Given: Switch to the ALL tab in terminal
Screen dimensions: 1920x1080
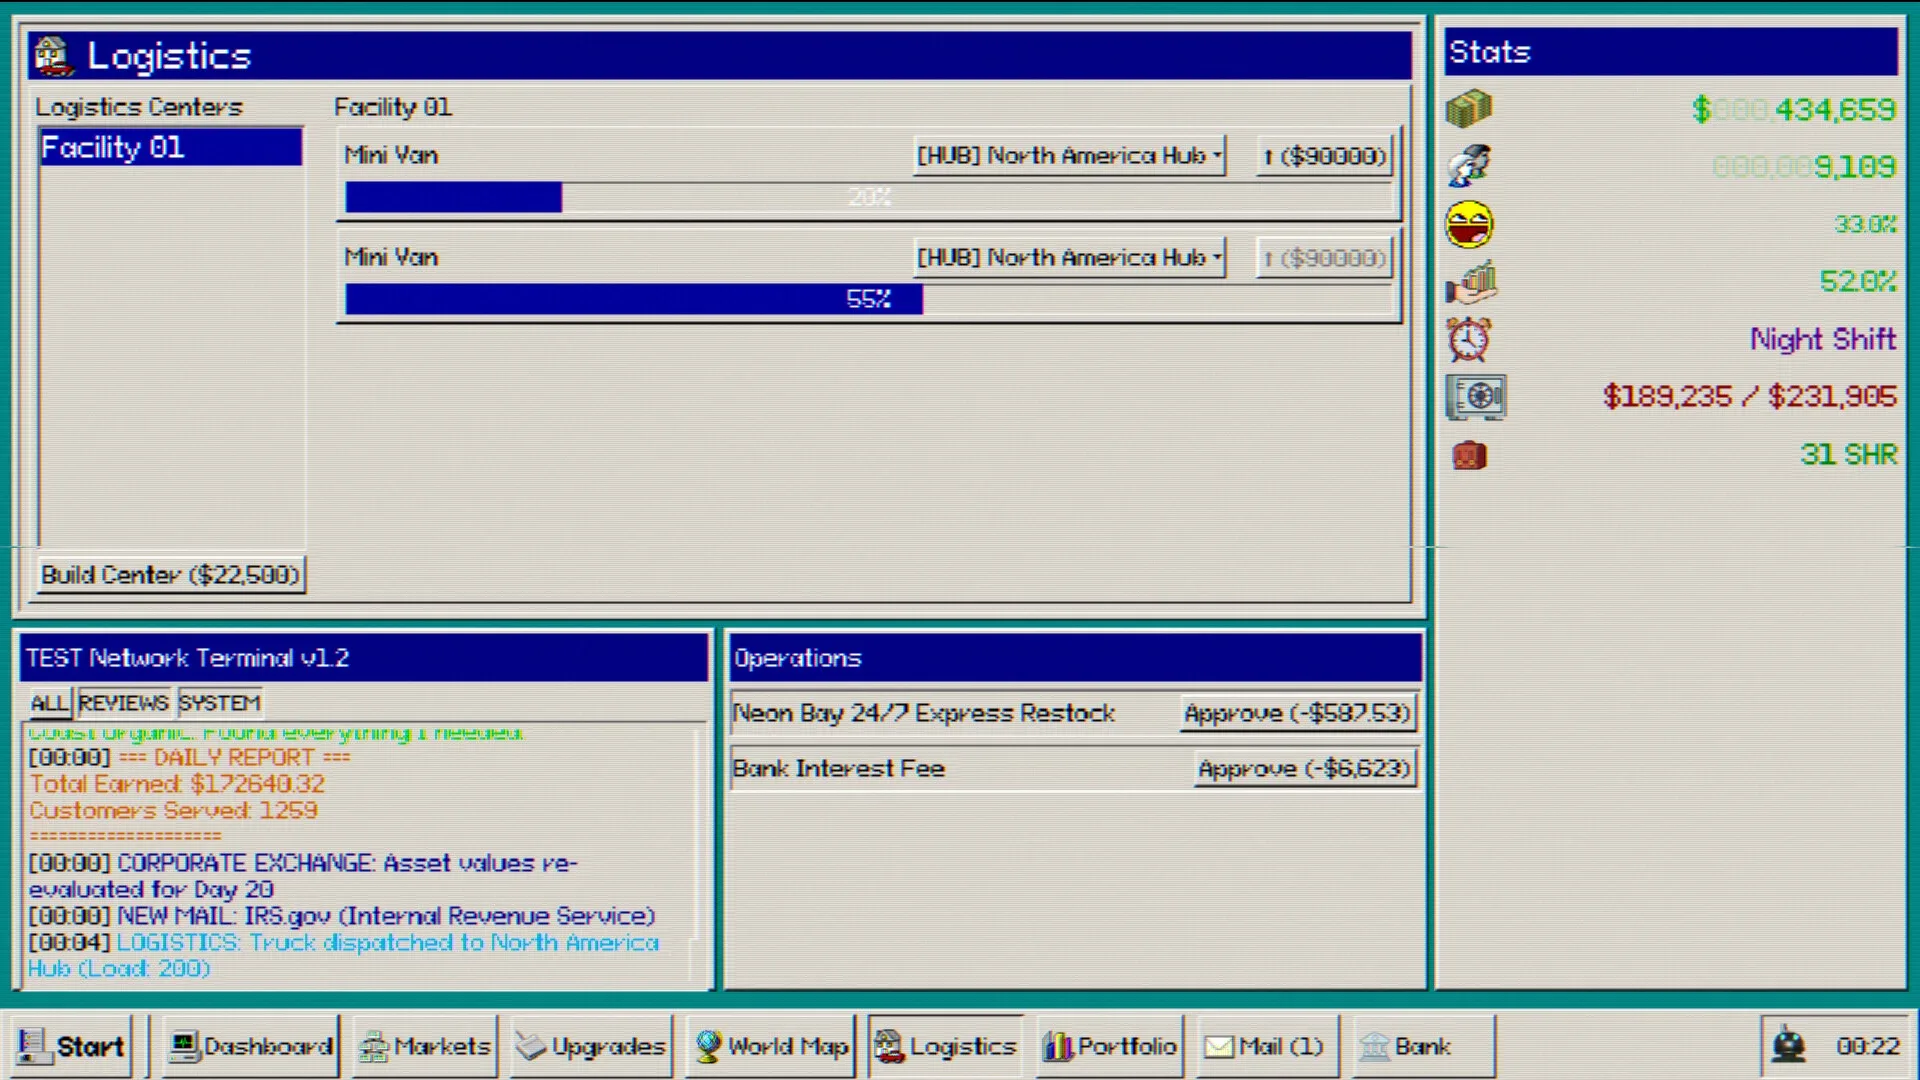Looking at the screenshot, I should (x=49, y=703).
